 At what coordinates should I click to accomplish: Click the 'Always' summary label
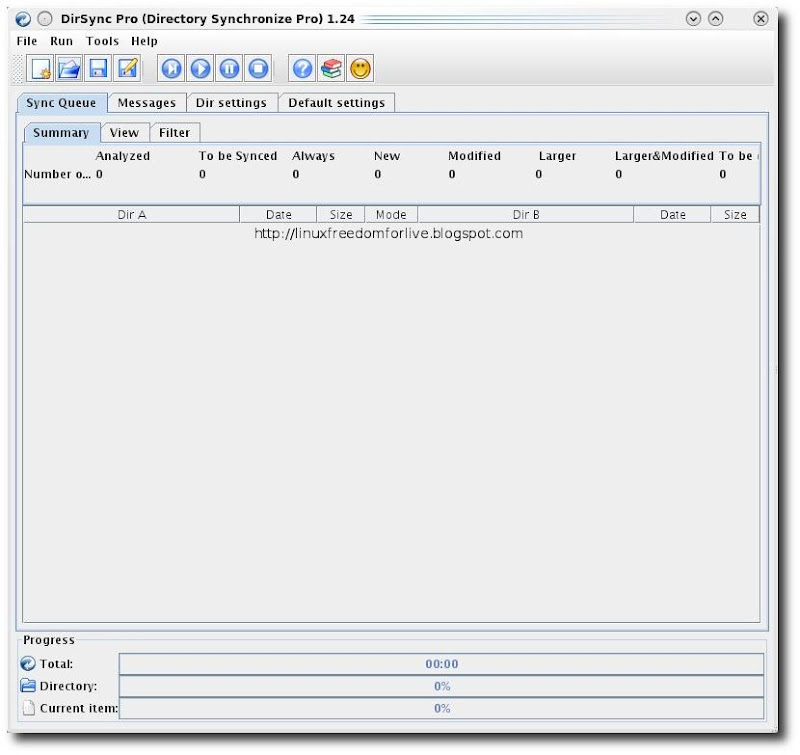(x=314, y=156)
